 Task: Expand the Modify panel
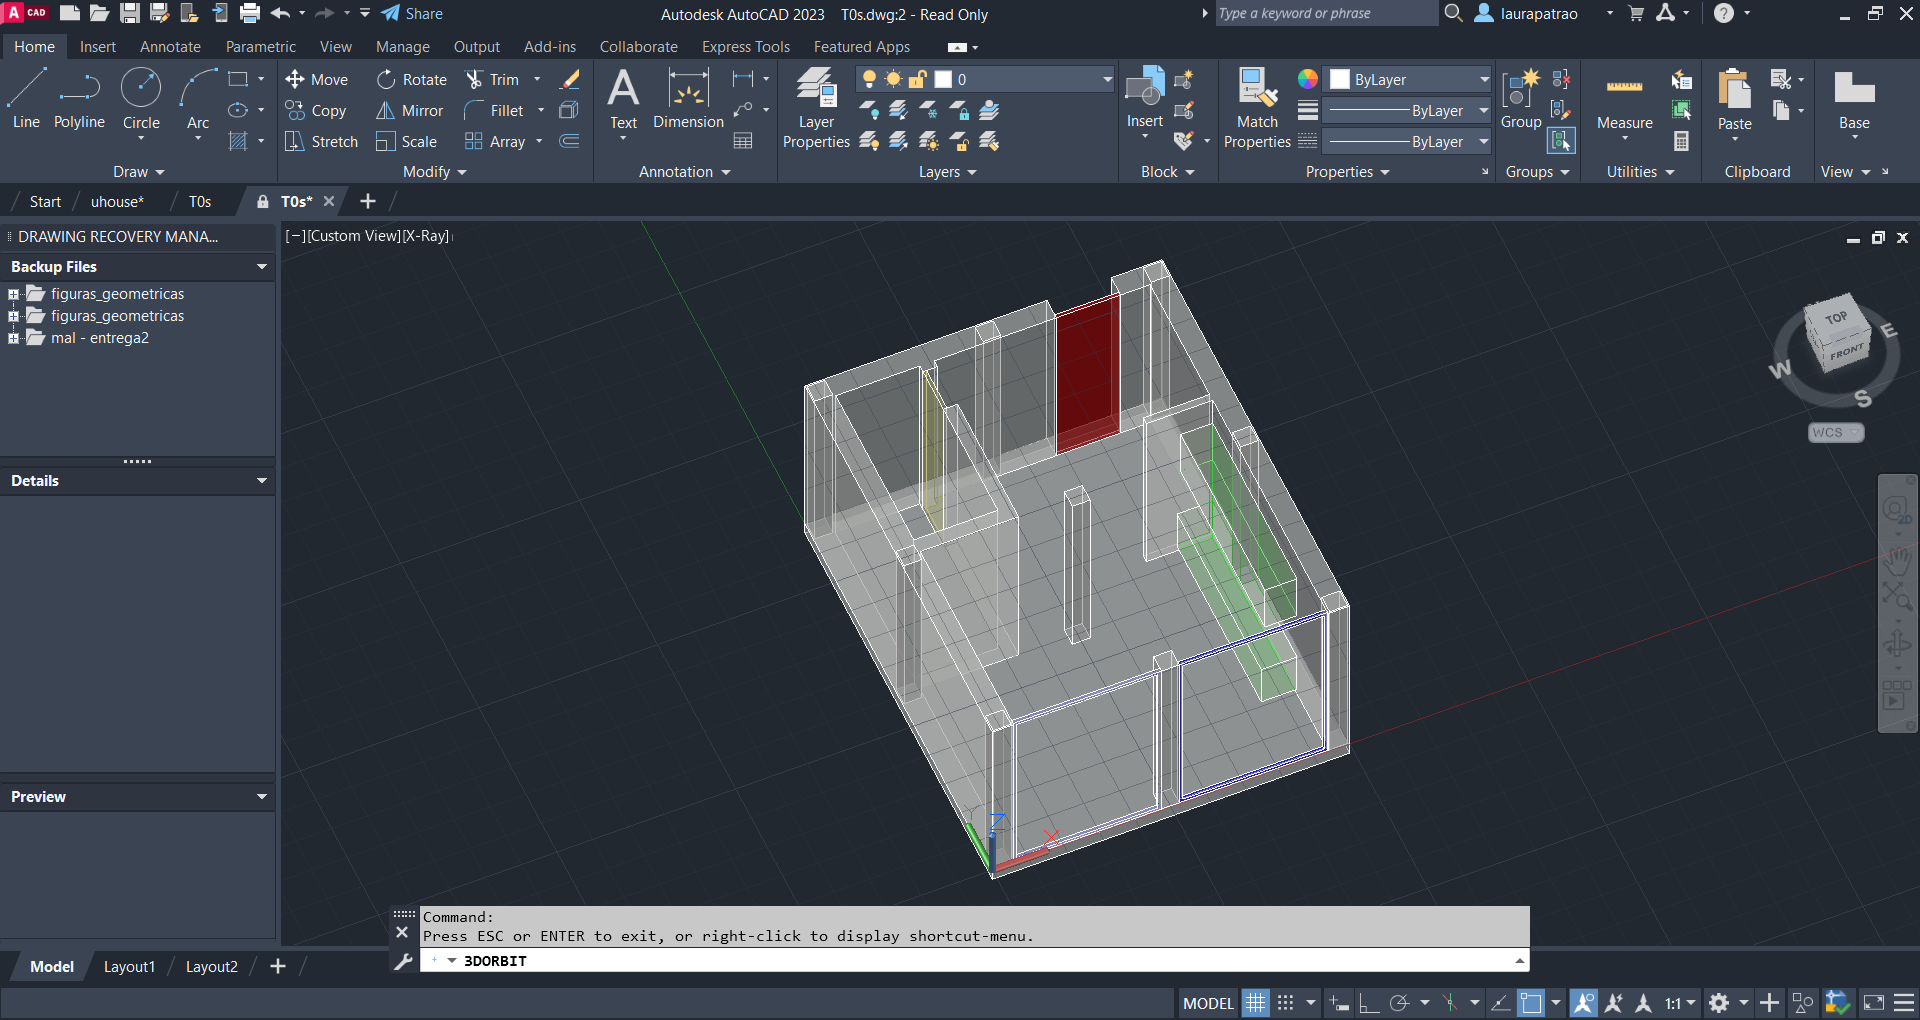435,172
